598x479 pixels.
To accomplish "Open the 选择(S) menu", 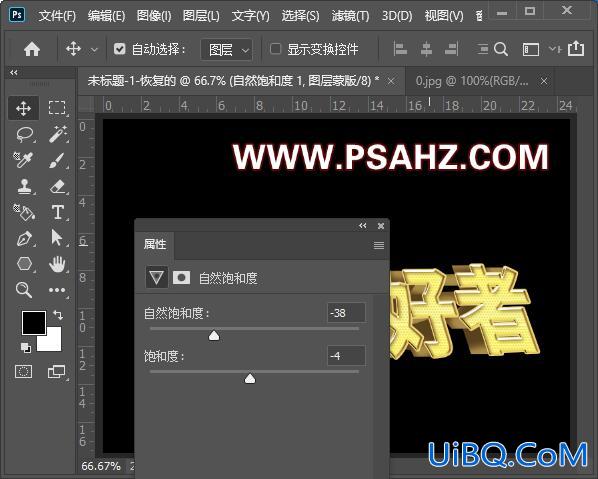I will point(301,16).
